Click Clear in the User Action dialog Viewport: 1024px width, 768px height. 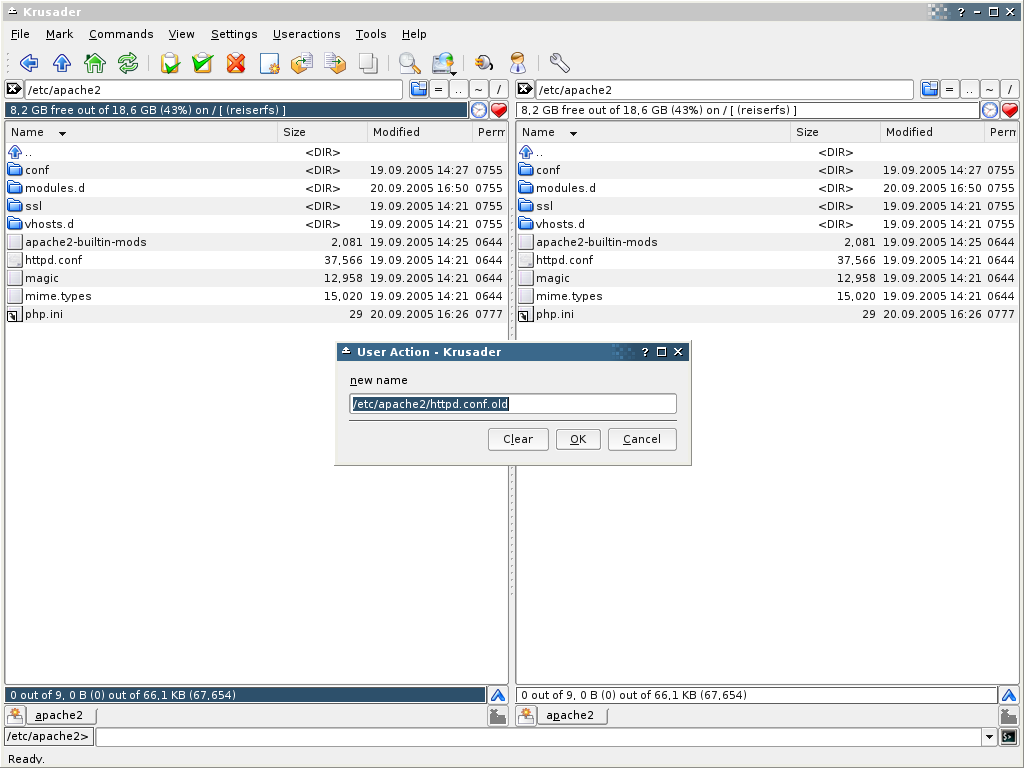(x=519, y=439)
